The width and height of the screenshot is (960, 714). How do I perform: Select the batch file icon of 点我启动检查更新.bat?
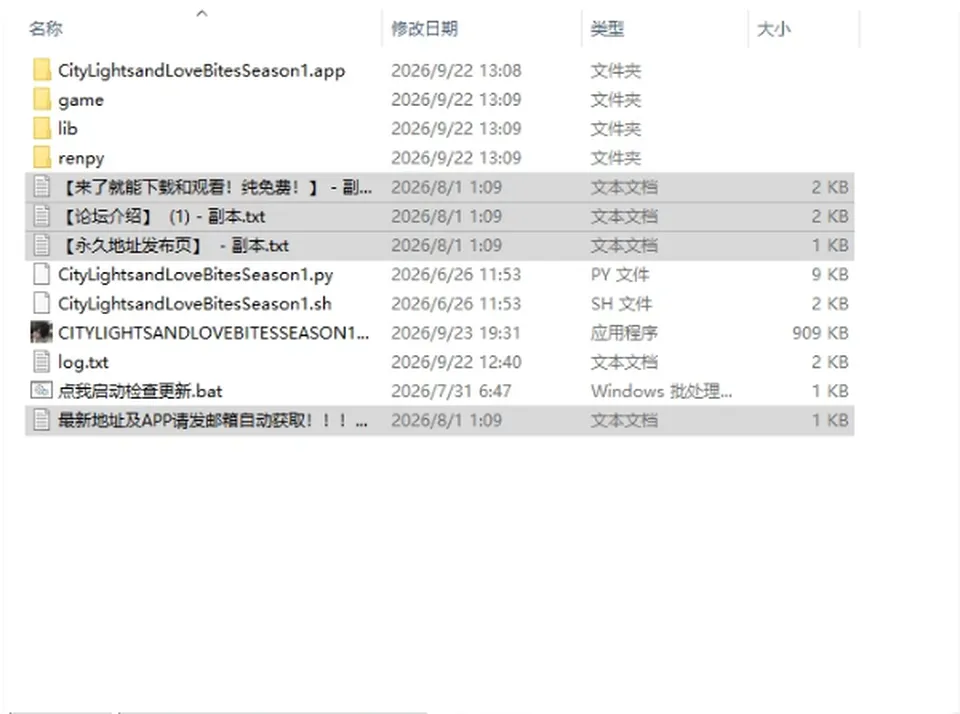42,390
